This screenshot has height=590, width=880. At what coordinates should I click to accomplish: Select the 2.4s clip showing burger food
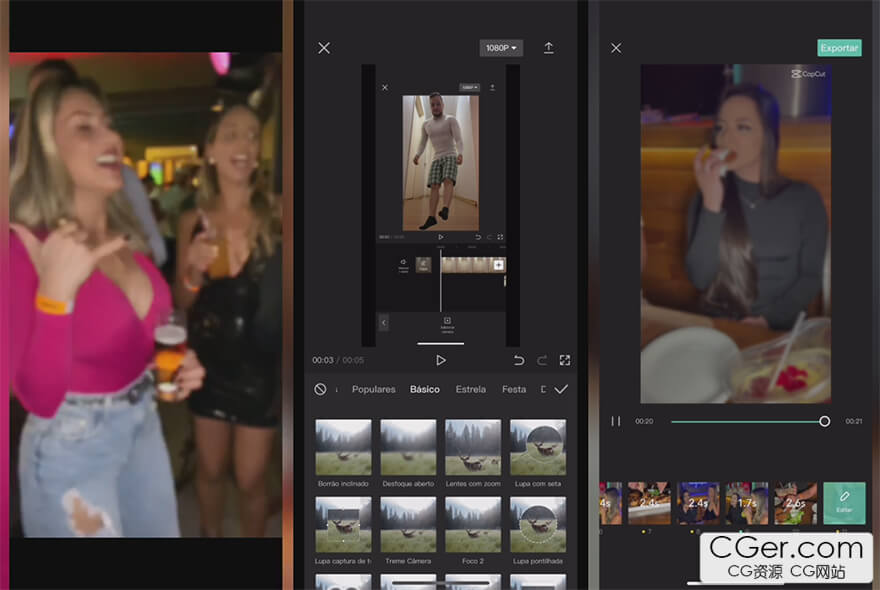tap(649, 503)
